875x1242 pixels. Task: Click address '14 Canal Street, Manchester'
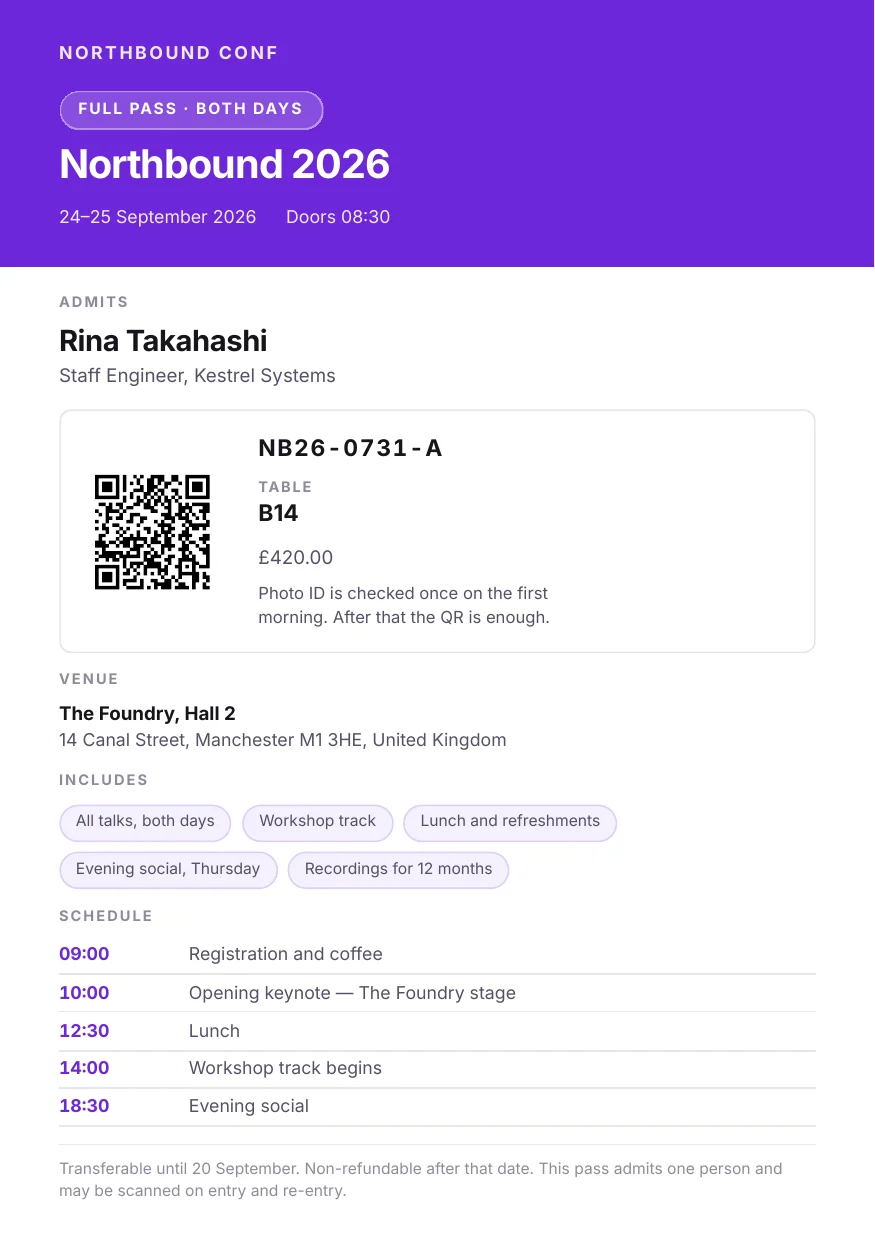click(x=283, y=741)
